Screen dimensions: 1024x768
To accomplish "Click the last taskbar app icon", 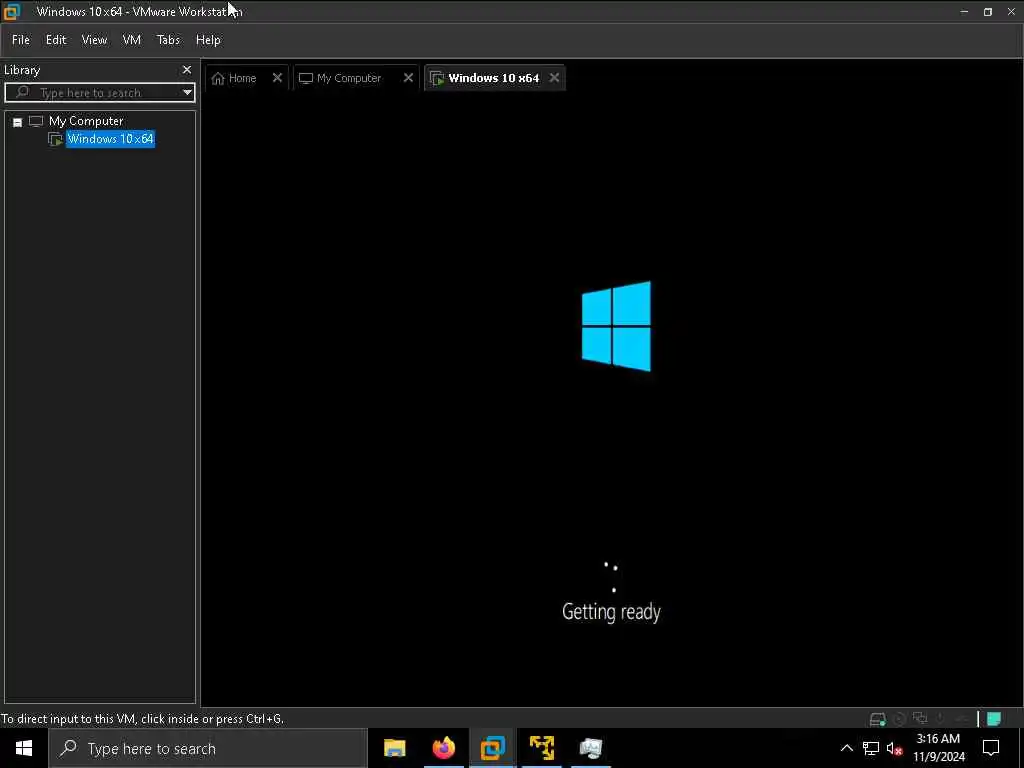I will click(591, 748).
